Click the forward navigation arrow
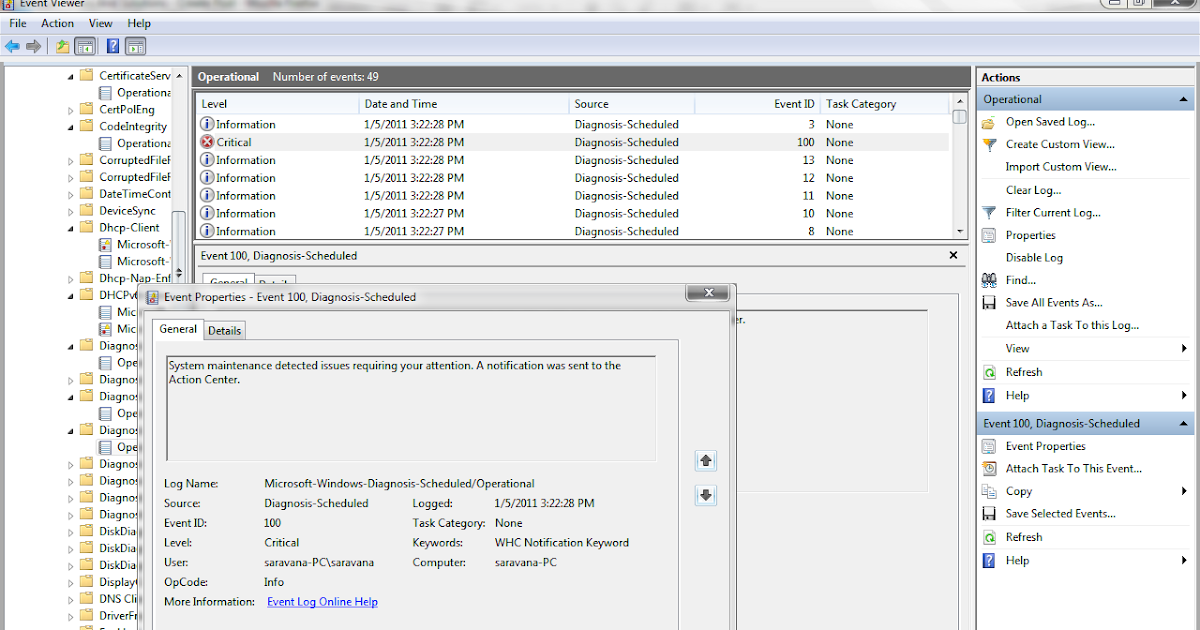This screenshot has height=630, width=1200. point(33,45)
